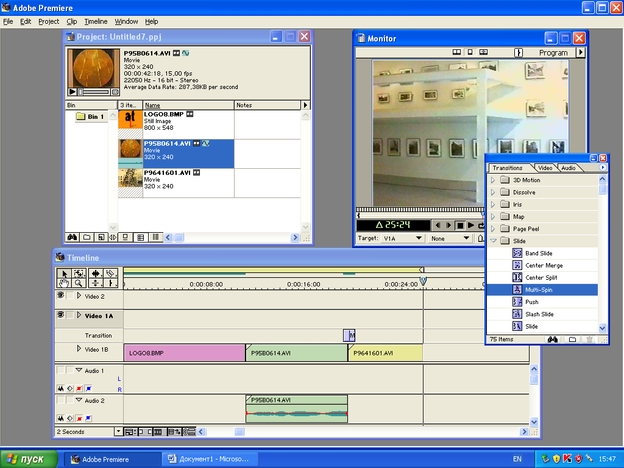624x468 pixels.
Task: Click the Find binoculars icon in Project window
Action: 73,237
